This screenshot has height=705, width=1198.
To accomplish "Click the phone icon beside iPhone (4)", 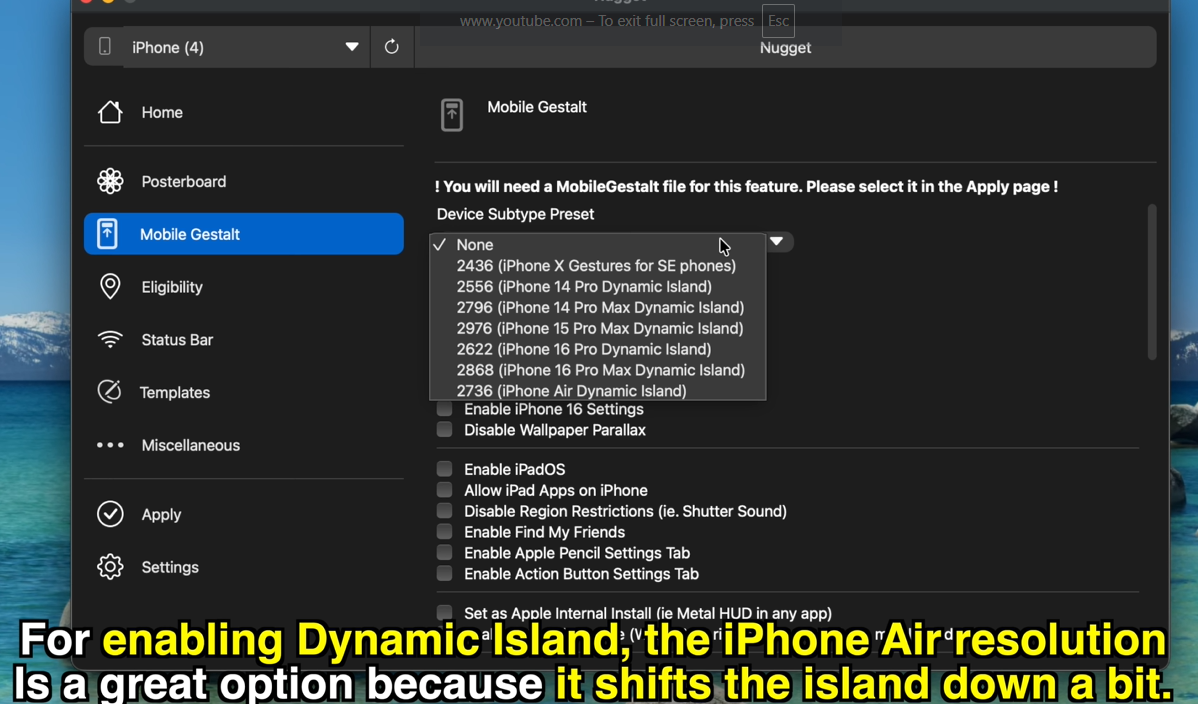I will click(105, 47).
